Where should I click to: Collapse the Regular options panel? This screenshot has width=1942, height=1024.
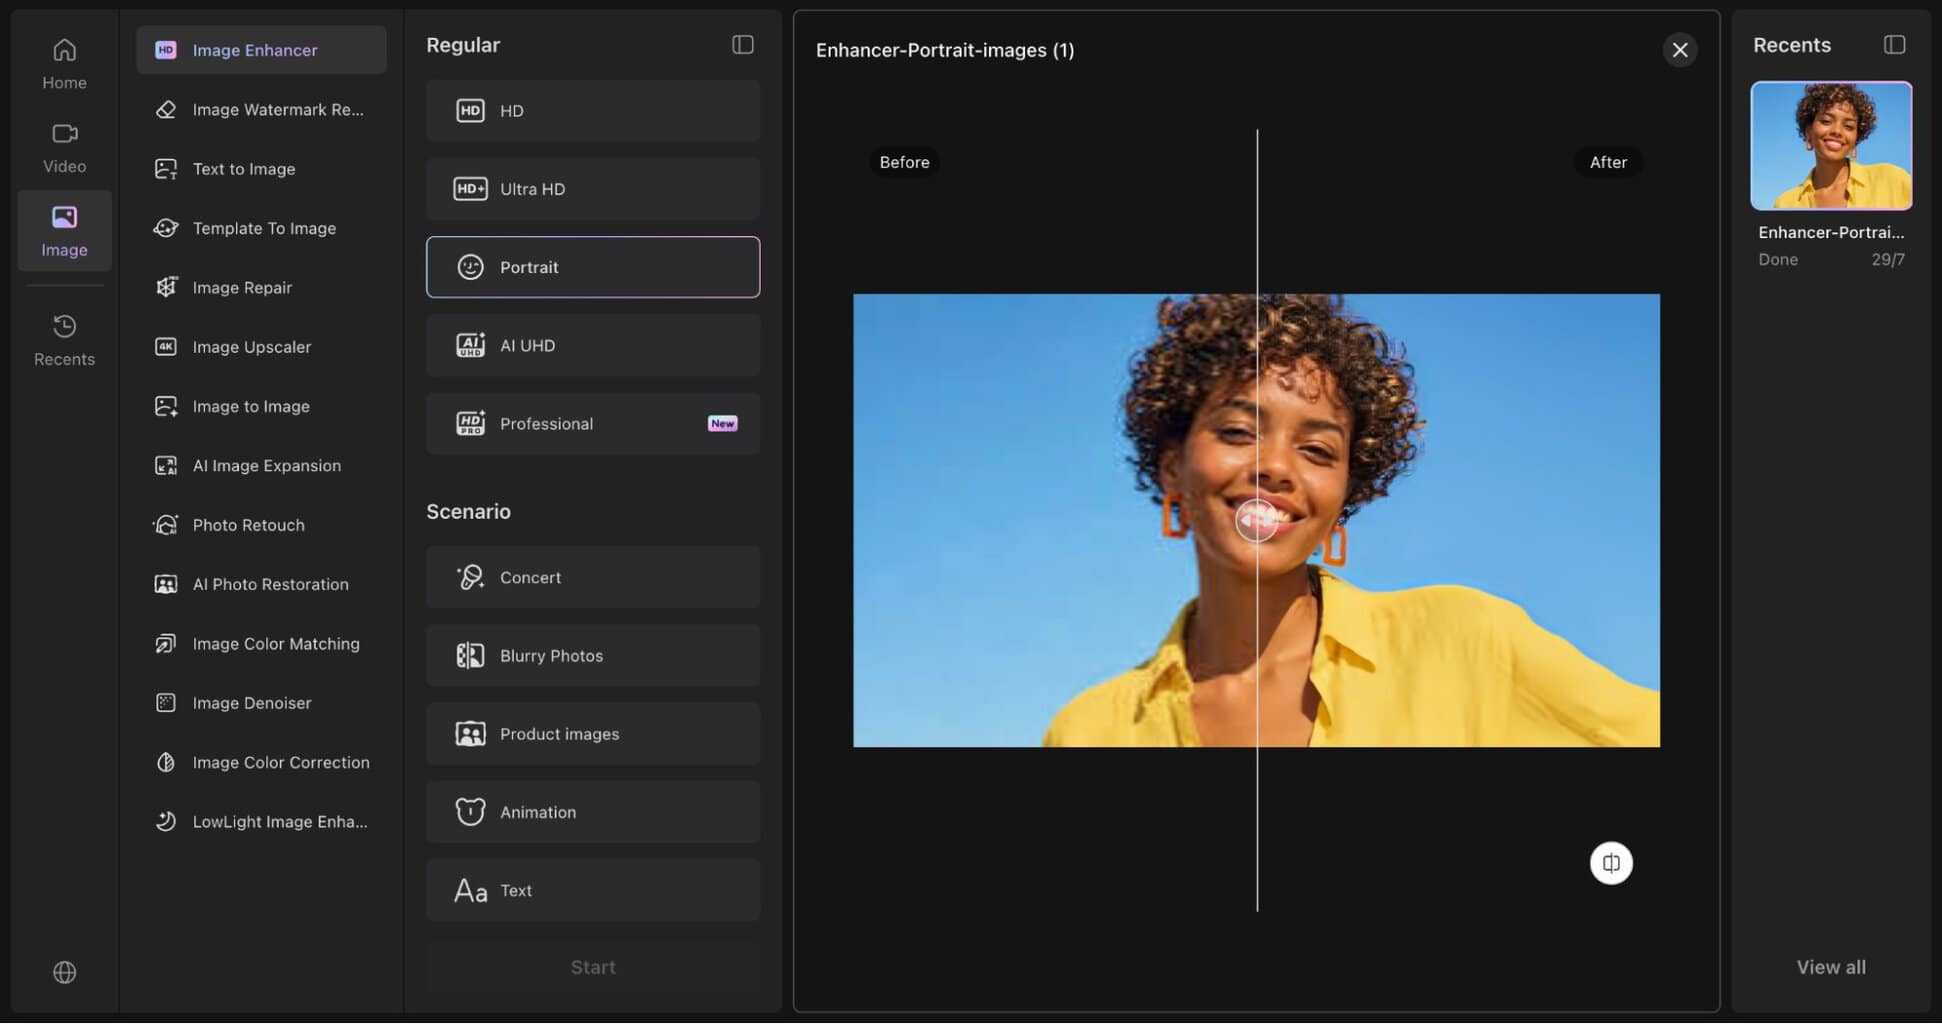click(742, 45)
